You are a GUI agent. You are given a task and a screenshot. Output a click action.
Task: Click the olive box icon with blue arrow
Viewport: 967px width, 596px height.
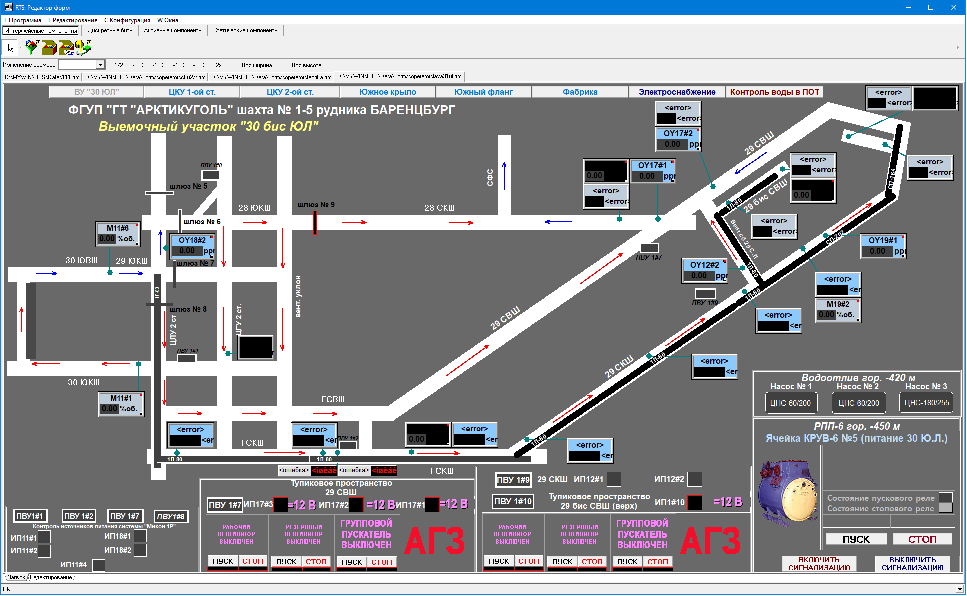(66, 48)
